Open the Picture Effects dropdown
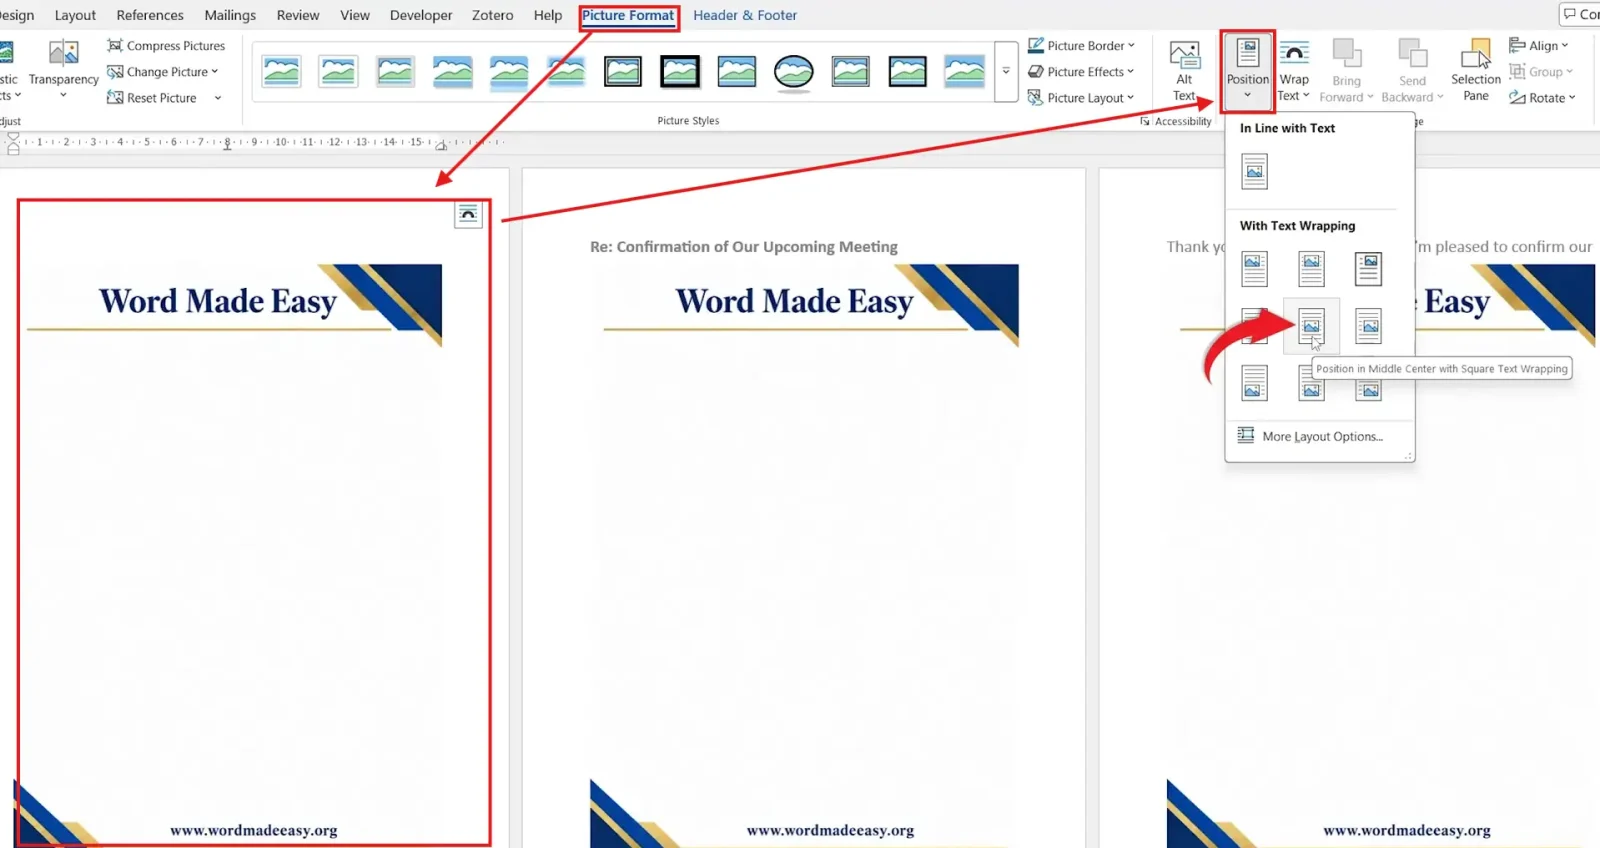This screenshot has height=848, width=1600. 1081,72
